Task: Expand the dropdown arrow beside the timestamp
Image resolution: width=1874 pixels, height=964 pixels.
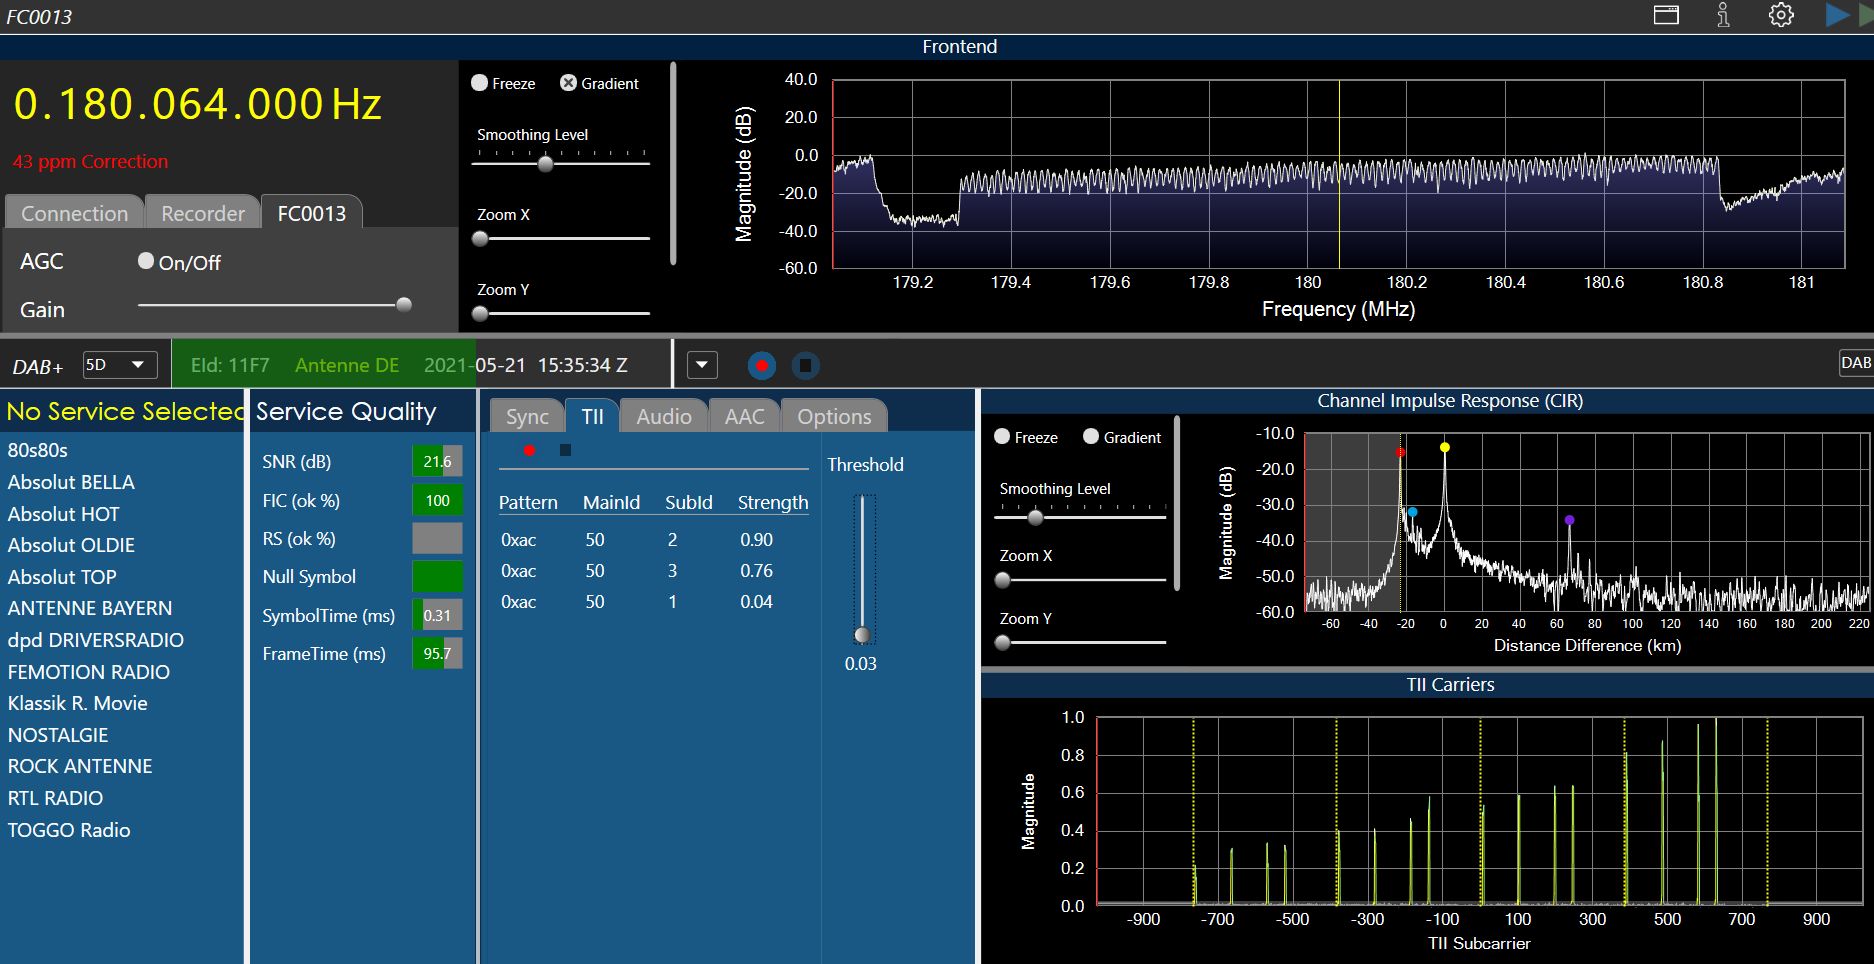Action: click(702, 365)
